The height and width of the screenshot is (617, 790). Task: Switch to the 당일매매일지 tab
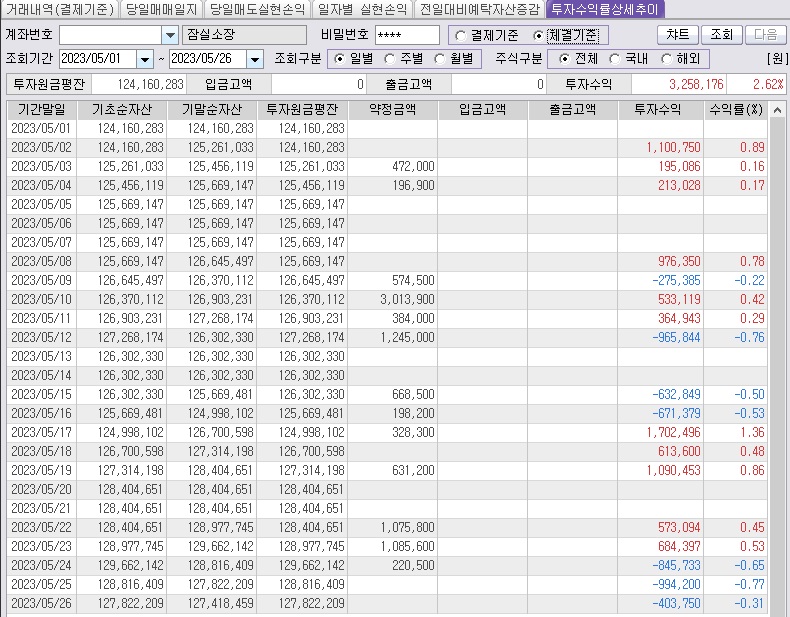161,9
